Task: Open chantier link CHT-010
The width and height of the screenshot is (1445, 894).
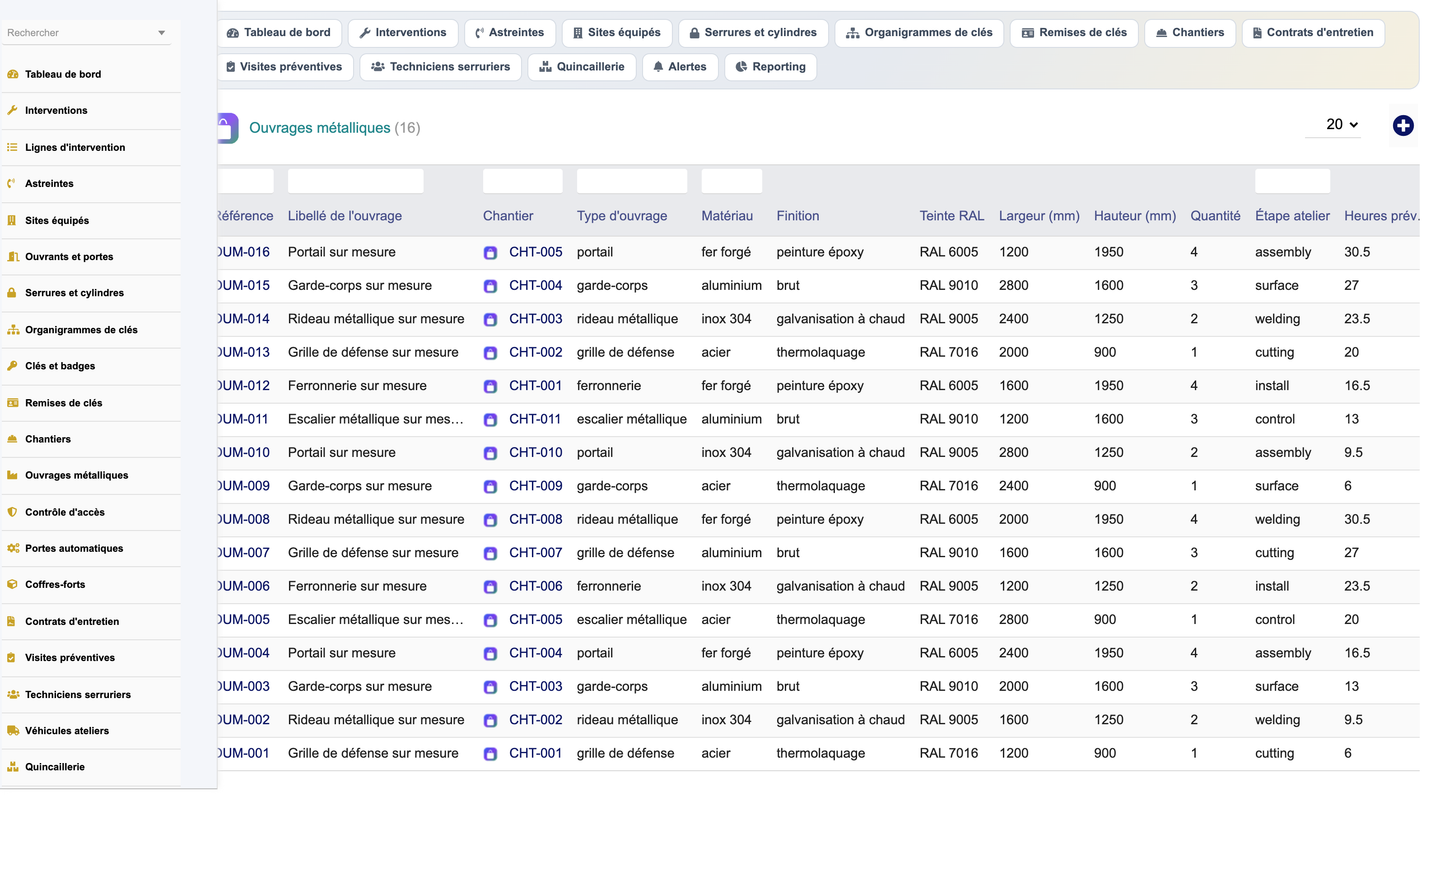Action: 535,452
